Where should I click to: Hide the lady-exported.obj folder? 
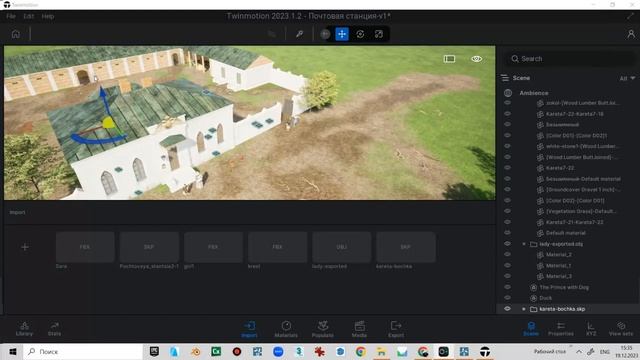tap(507, 244)
